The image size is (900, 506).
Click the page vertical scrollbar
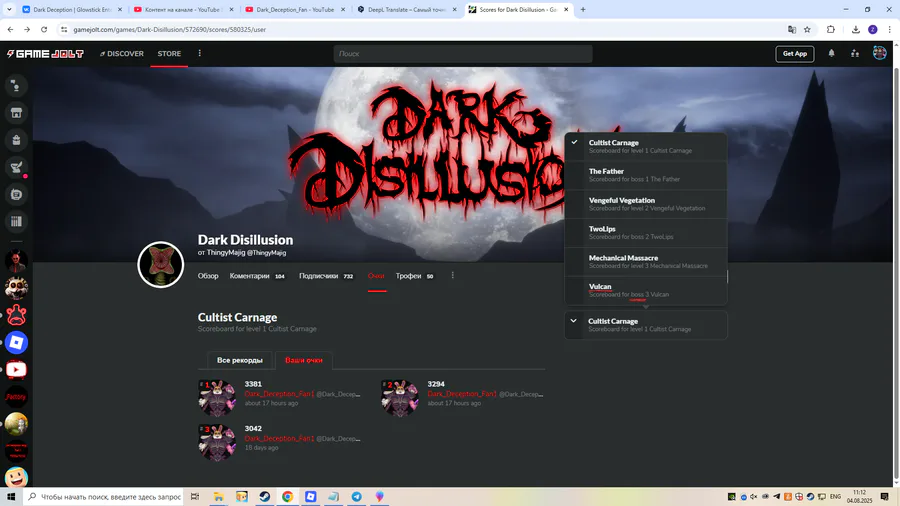(x=896, y=275)
